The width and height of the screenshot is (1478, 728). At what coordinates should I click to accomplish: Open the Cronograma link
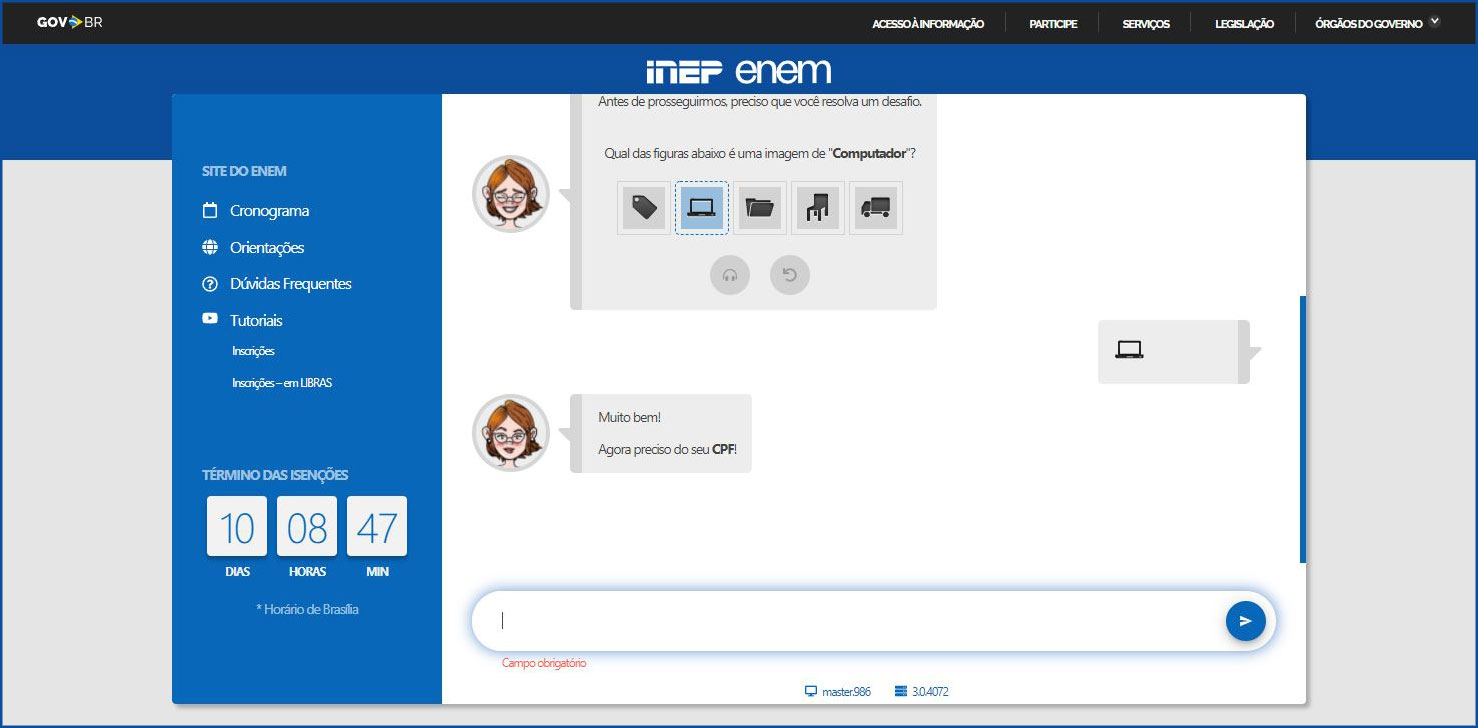[269, 211]
